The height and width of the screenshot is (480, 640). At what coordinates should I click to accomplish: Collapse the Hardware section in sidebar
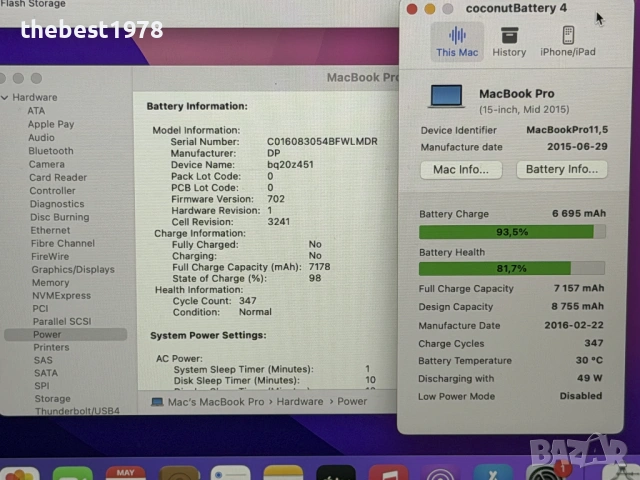(x=5, y=98)
